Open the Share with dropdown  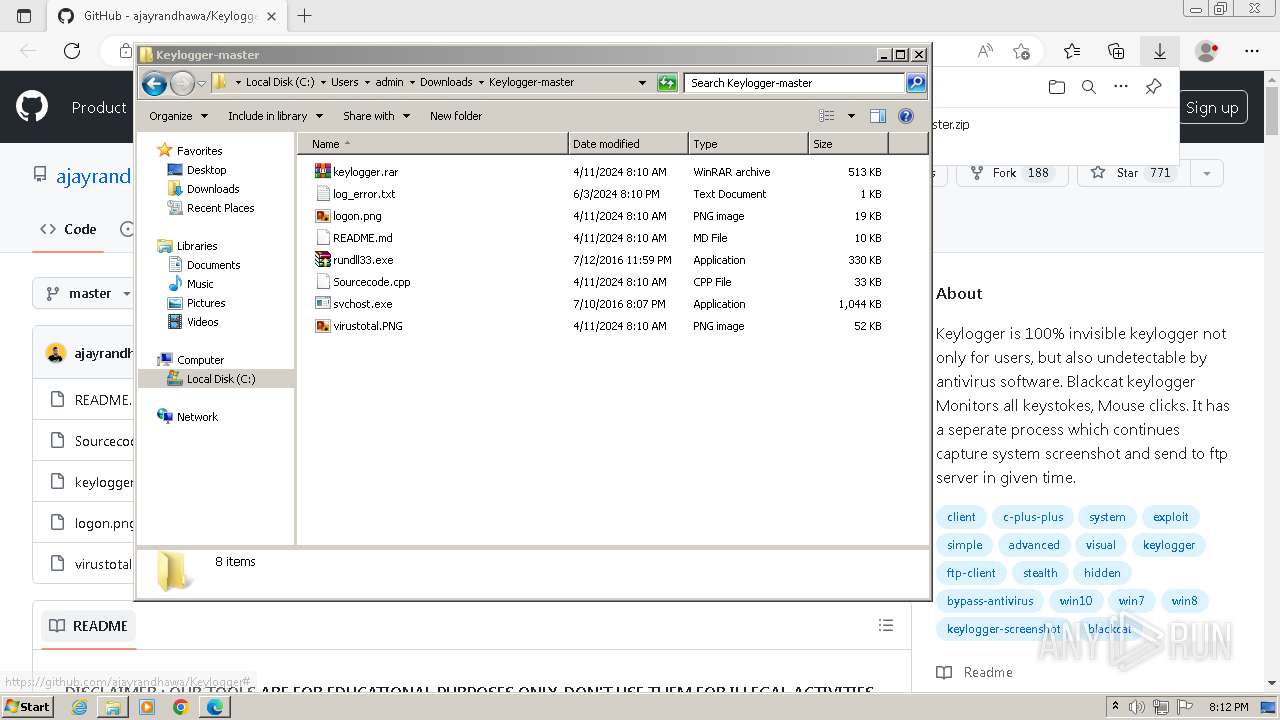click(376, 116)
